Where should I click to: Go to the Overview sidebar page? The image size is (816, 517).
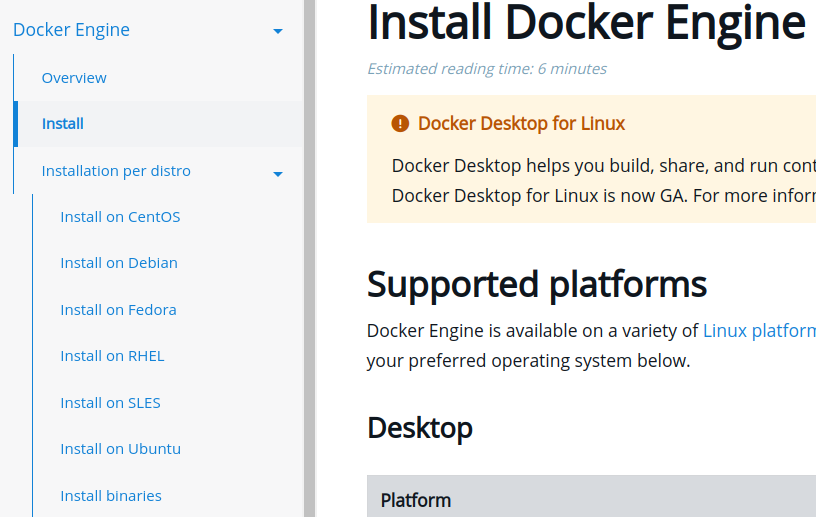(74, 78)
